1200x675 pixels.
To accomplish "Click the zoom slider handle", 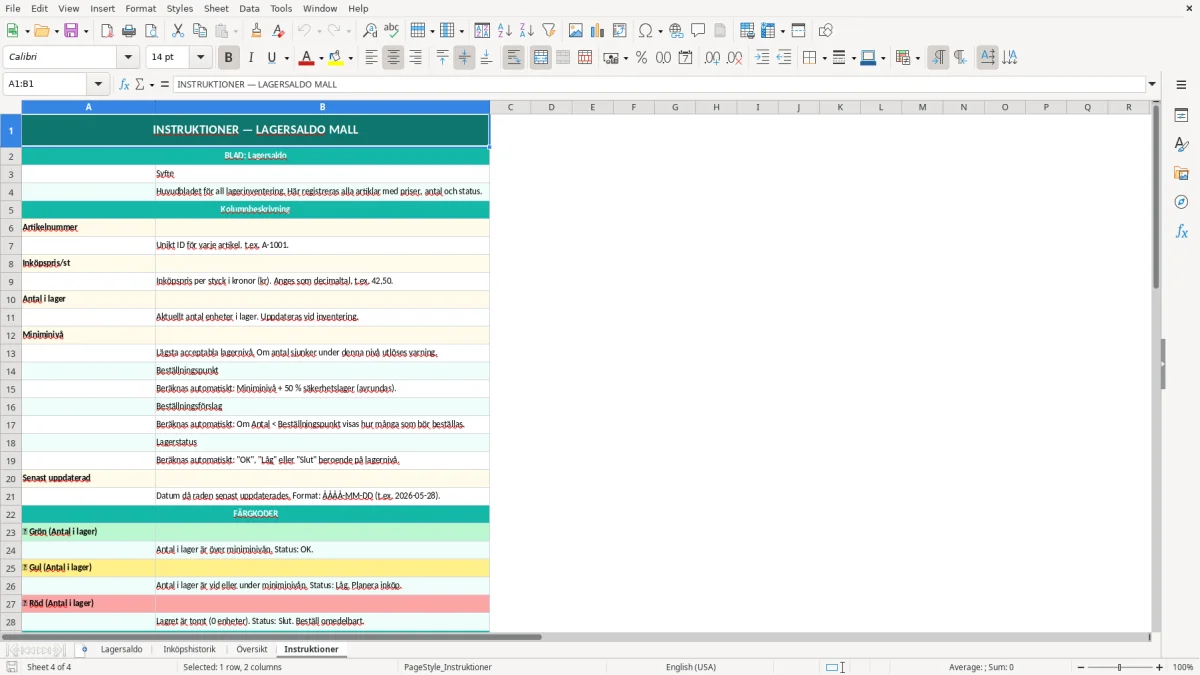I will point(1119,667).
